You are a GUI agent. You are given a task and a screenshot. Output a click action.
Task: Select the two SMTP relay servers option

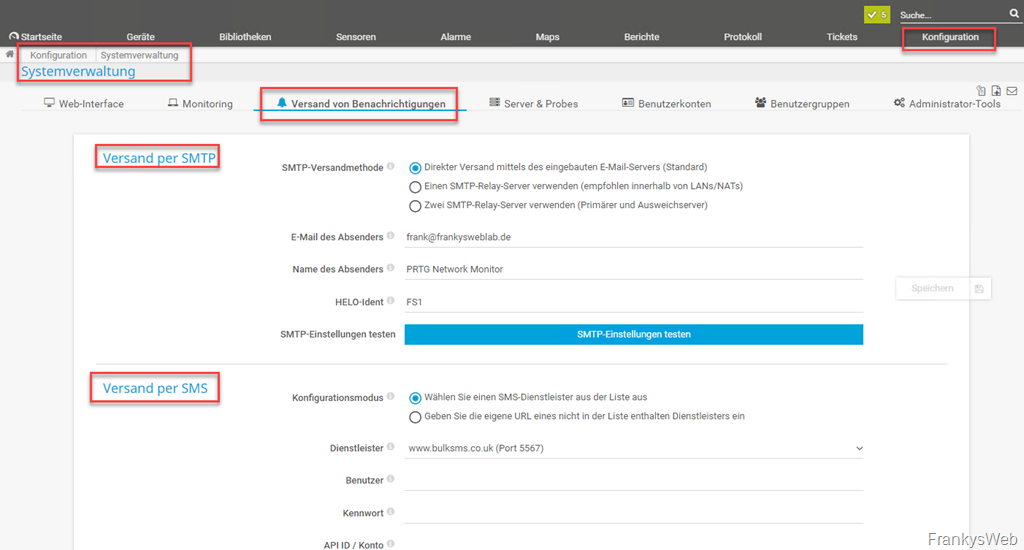(415, 206)
